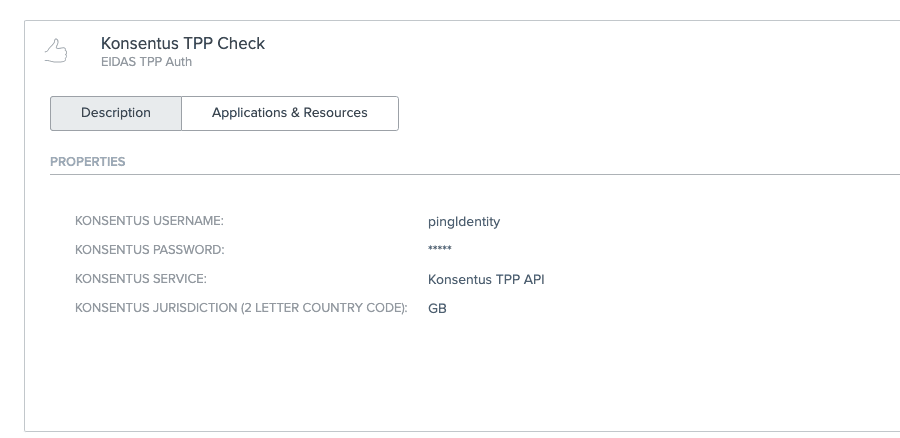Click the divider line under PROPERTIES
Screen dimensions: 900x438
pyautogui.click(x=475, y=174)
